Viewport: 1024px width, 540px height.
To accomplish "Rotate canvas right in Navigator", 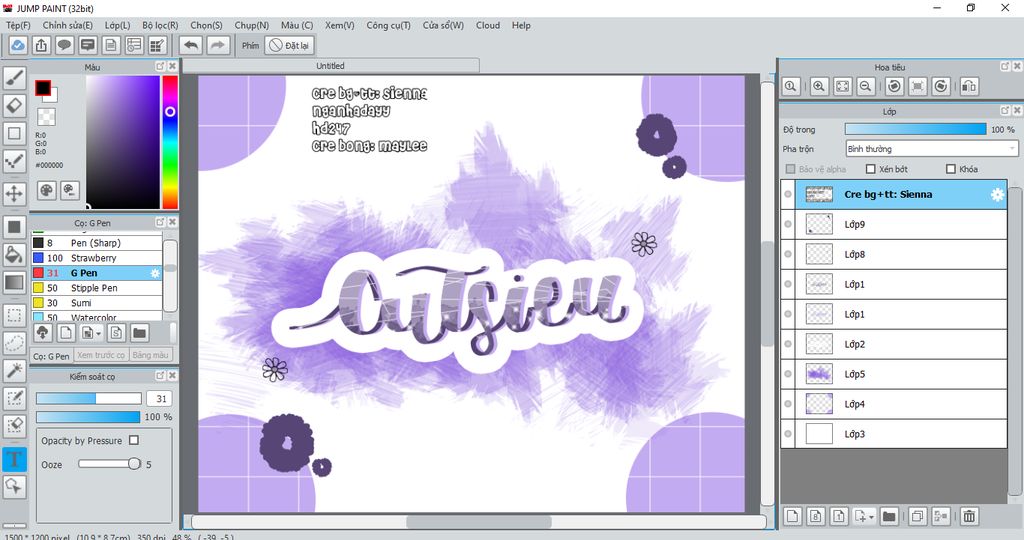I will click(941, 86).
